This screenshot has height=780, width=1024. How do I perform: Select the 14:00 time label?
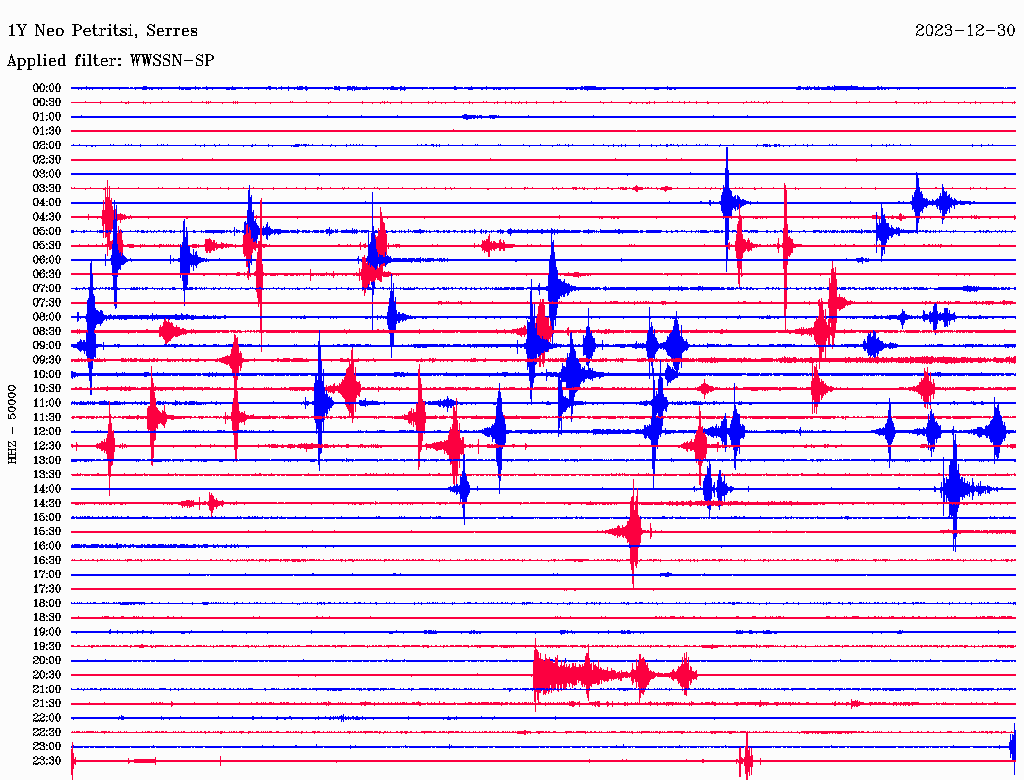tap(47, 489)
